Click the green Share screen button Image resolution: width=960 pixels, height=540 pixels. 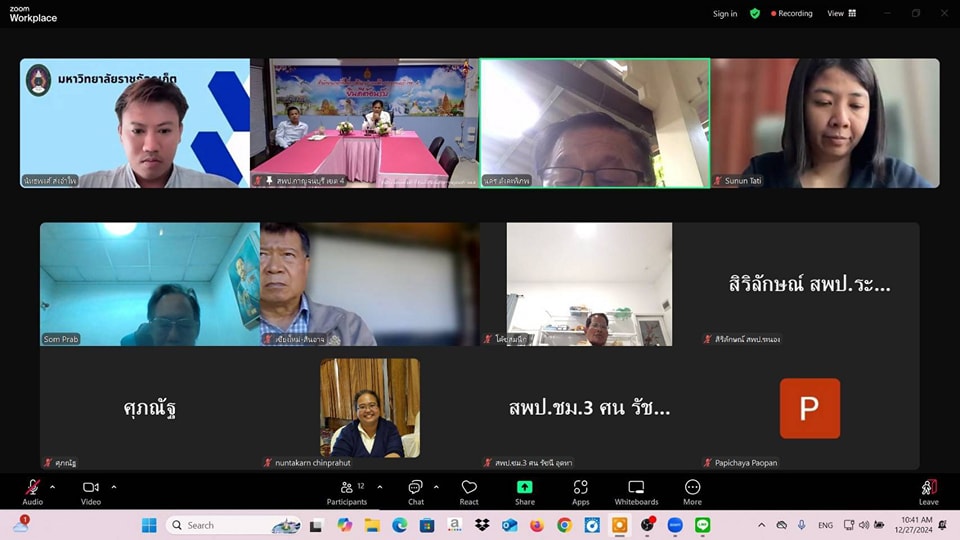(x=525, y=492)
